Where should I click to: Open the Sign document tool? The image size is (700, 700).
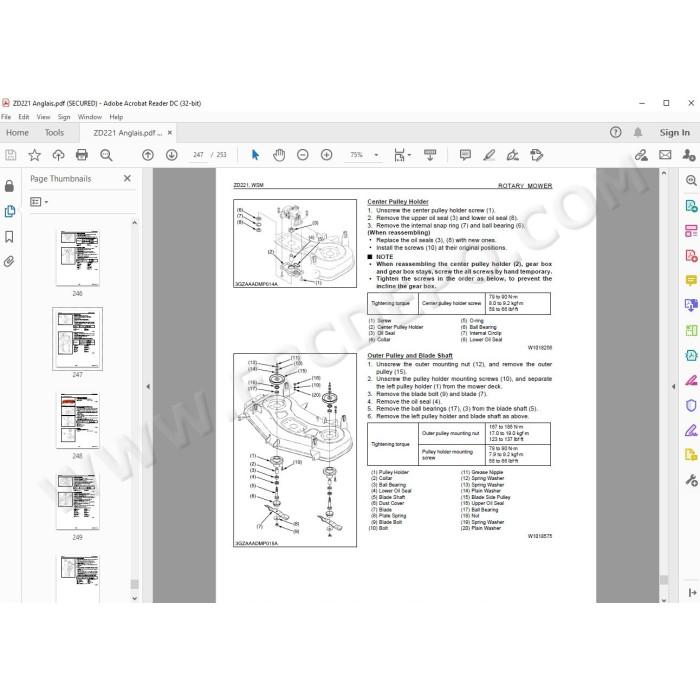513,155
